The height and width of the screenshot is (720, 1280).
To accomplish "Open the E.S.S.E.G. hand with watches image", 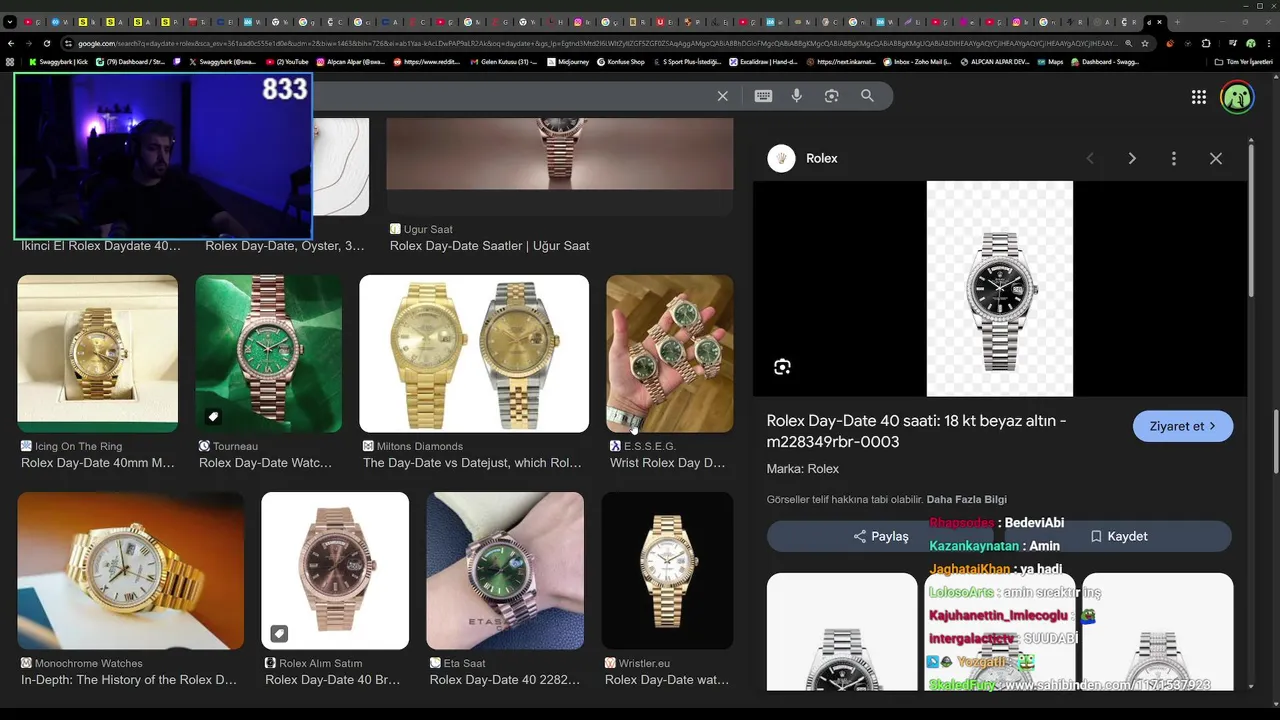I will click(670, 354).
